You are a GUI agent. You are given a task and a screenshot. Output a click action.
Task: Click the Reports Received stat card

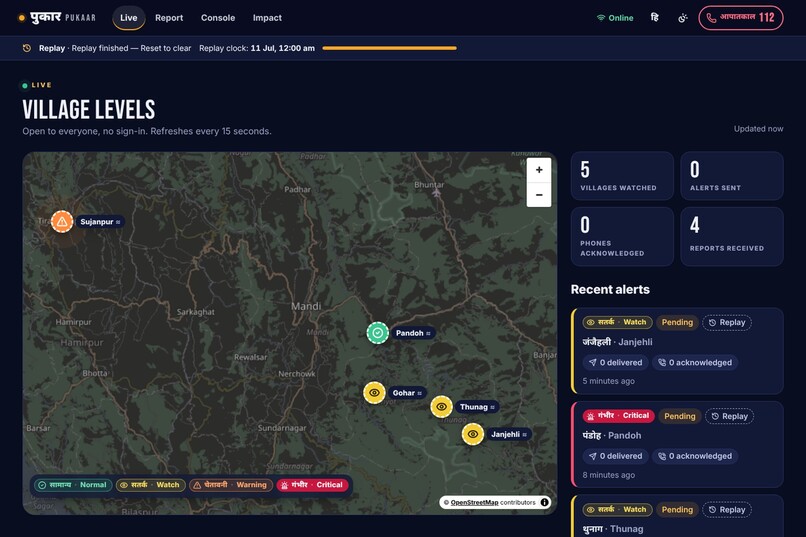tap(731, 236)
